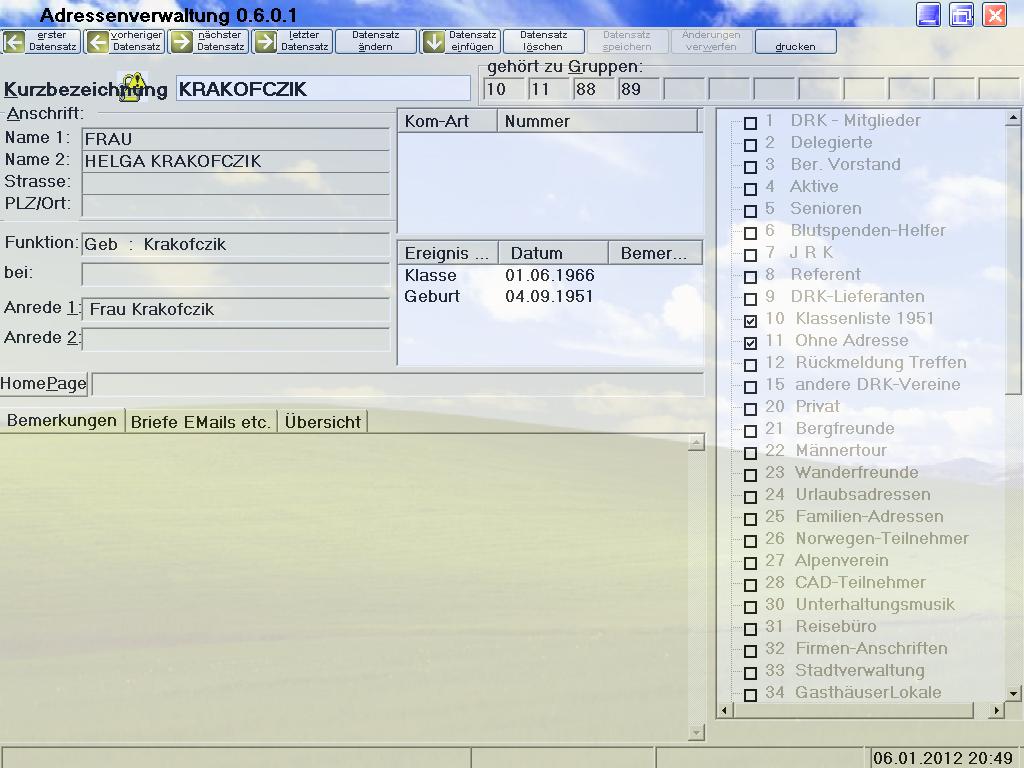Click the HomePage input field
This screenshot has height=768, width=1024.
pyautogui.click(x=397, y=384)
